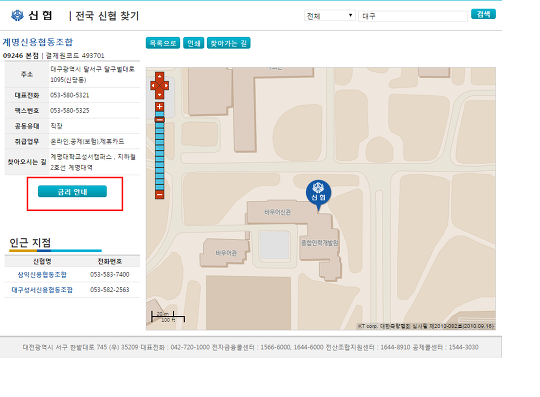Open the 대구성서신용협동조합 branch link

tap(42, 290)
